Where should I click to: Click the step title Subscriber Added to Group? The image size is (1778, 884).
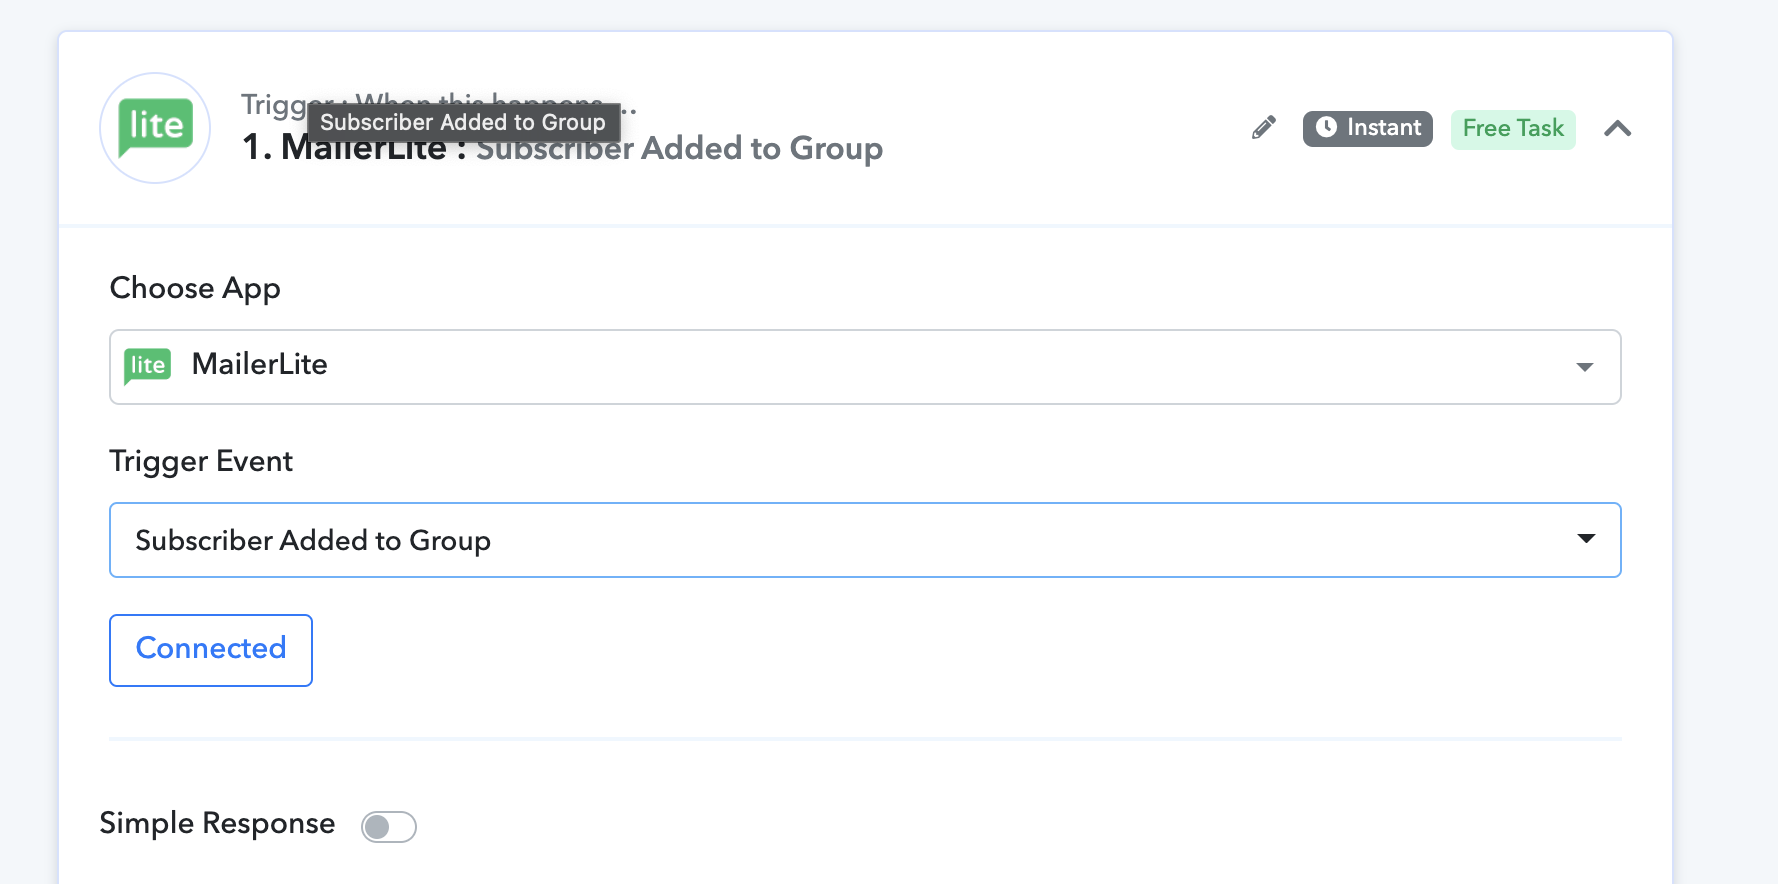pos(680,150)
